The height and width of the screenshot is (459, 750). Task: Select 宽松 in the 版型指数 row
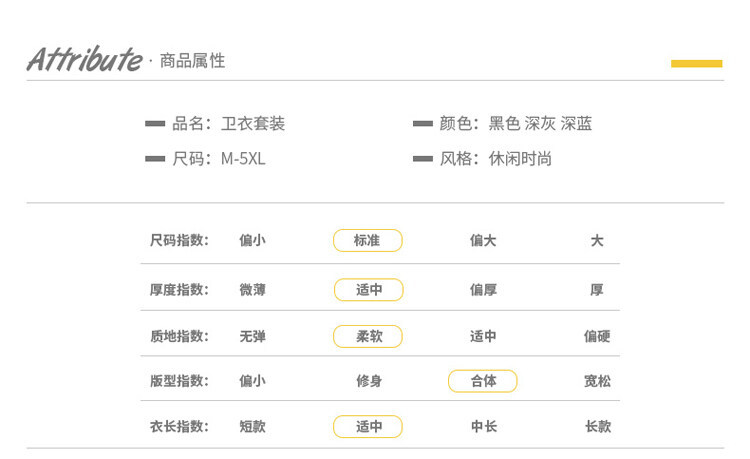[x=597, y=381]
